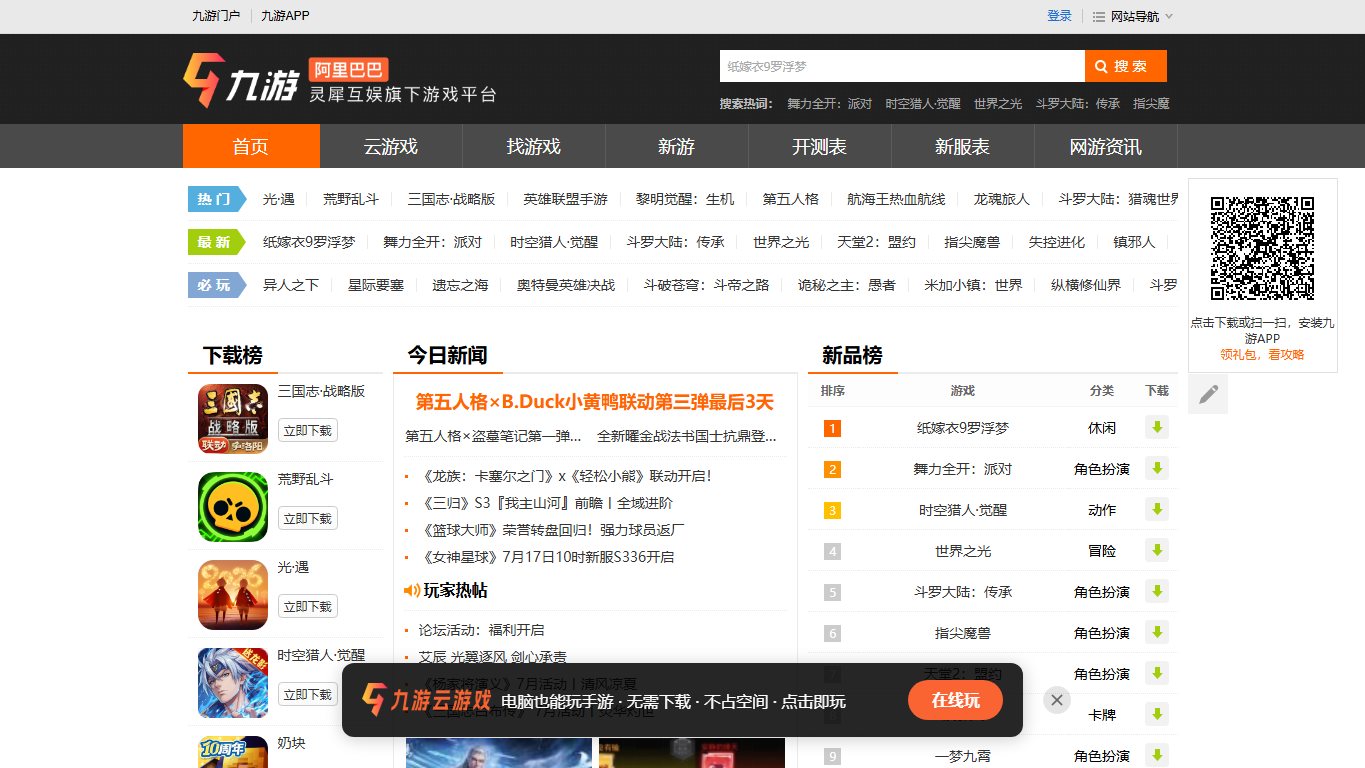Click the 必玩 category tag
The image size is (1365, 768).
216,285
